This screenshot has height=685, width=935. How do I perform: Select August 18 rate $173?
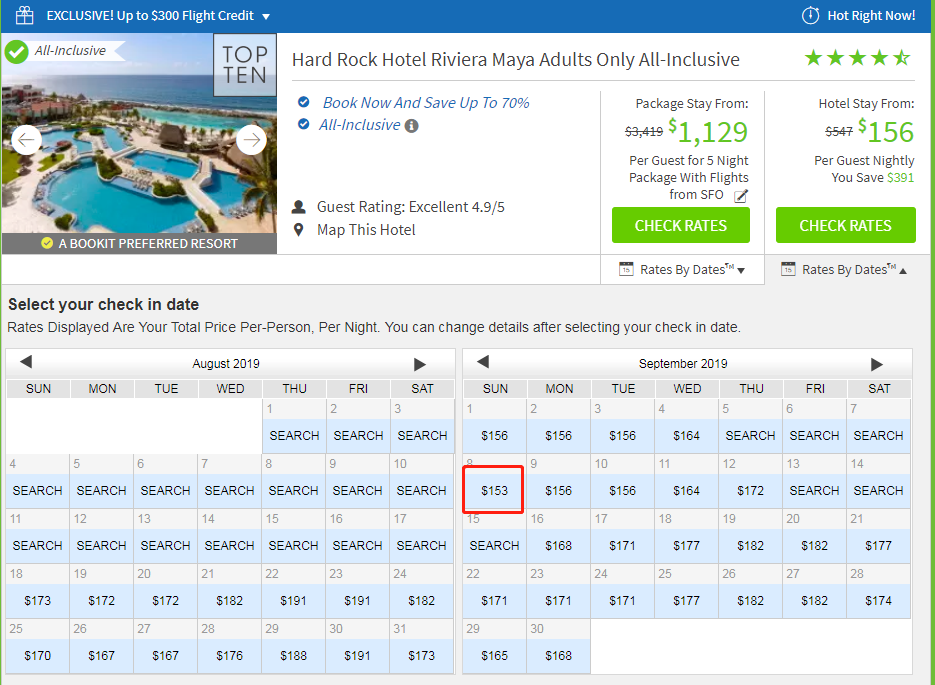pos(38,601)
